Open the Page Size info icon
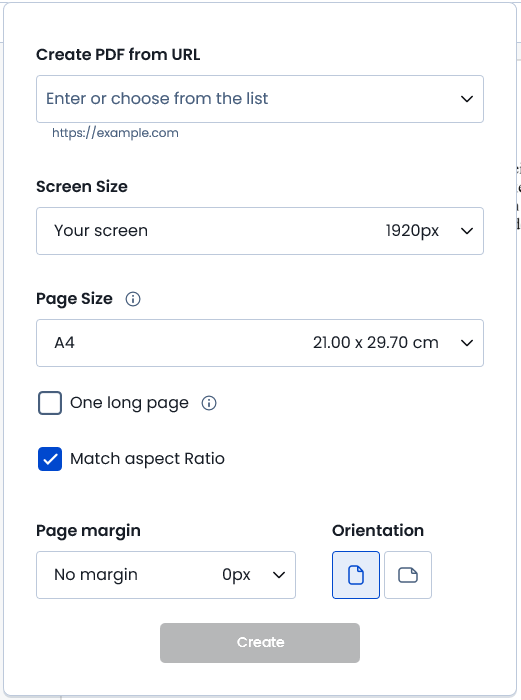Screen dimensions: 521x700 [x=133, y=299]
